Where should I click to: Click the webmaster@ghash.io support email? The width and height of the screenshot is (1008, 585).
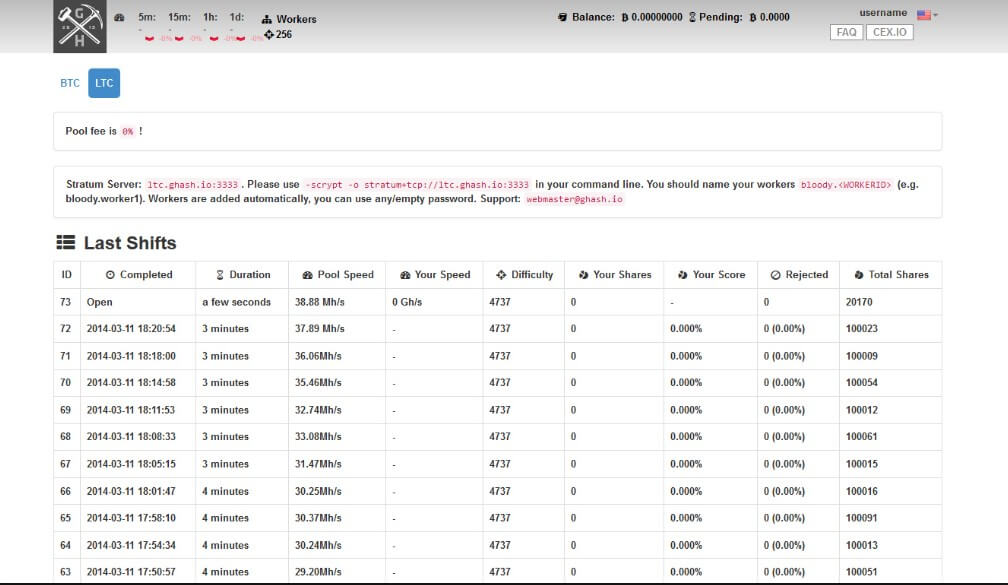coord(574,200)
